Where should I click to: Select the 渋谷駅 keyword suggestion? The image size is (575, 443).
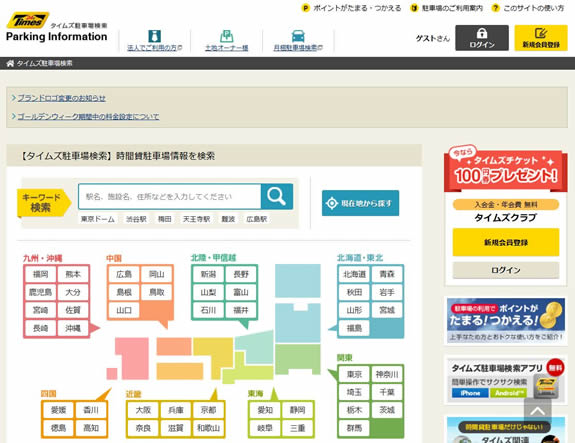136,219
